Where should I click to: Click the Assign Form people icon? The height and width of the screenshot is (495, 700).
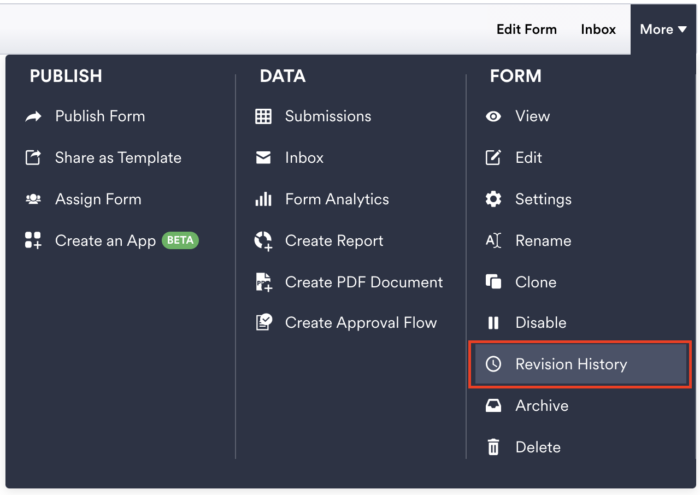tap(34, 200)
